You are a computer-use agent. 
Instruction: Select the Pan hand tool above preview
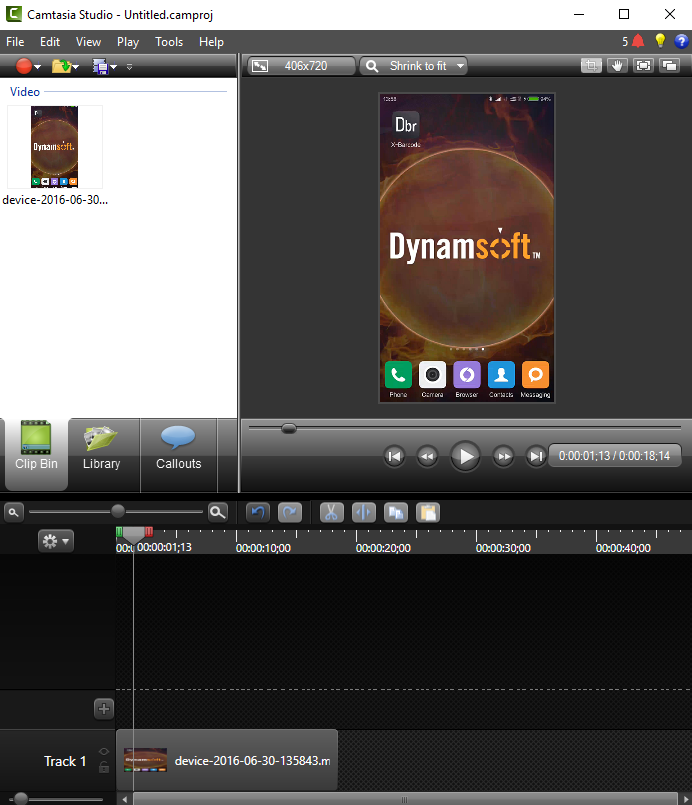tap(618, 66)
